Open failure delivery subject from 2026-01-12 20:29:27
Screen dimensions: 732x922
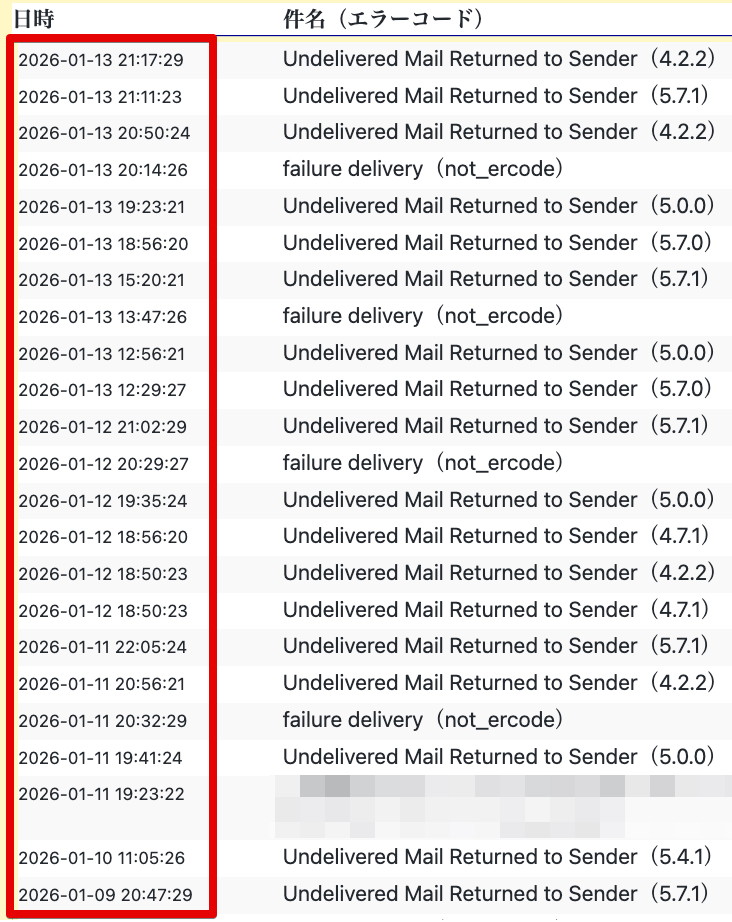tap(422, 463)
